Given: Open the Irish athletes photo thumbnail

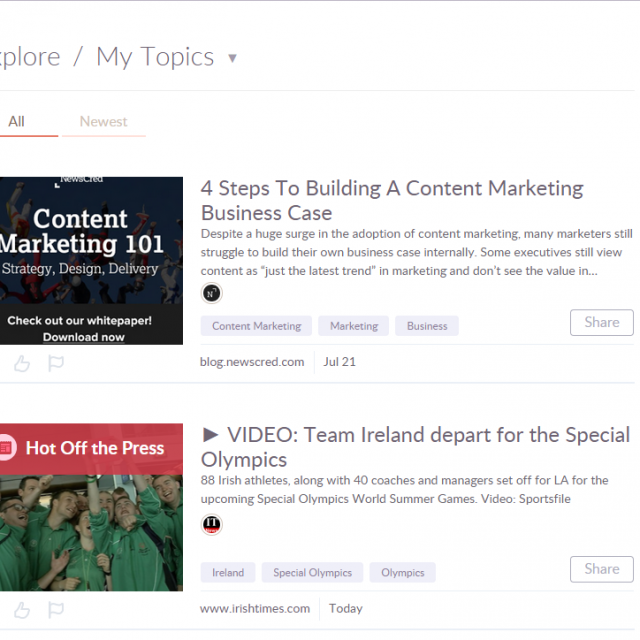Looking at the screenshot, I should [x=91, y=533].
